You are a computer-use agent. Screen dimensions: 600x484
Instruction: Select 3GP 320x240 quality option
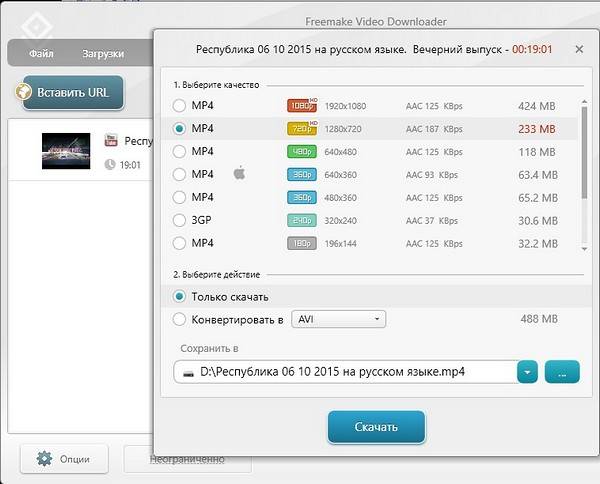point(179,220)
